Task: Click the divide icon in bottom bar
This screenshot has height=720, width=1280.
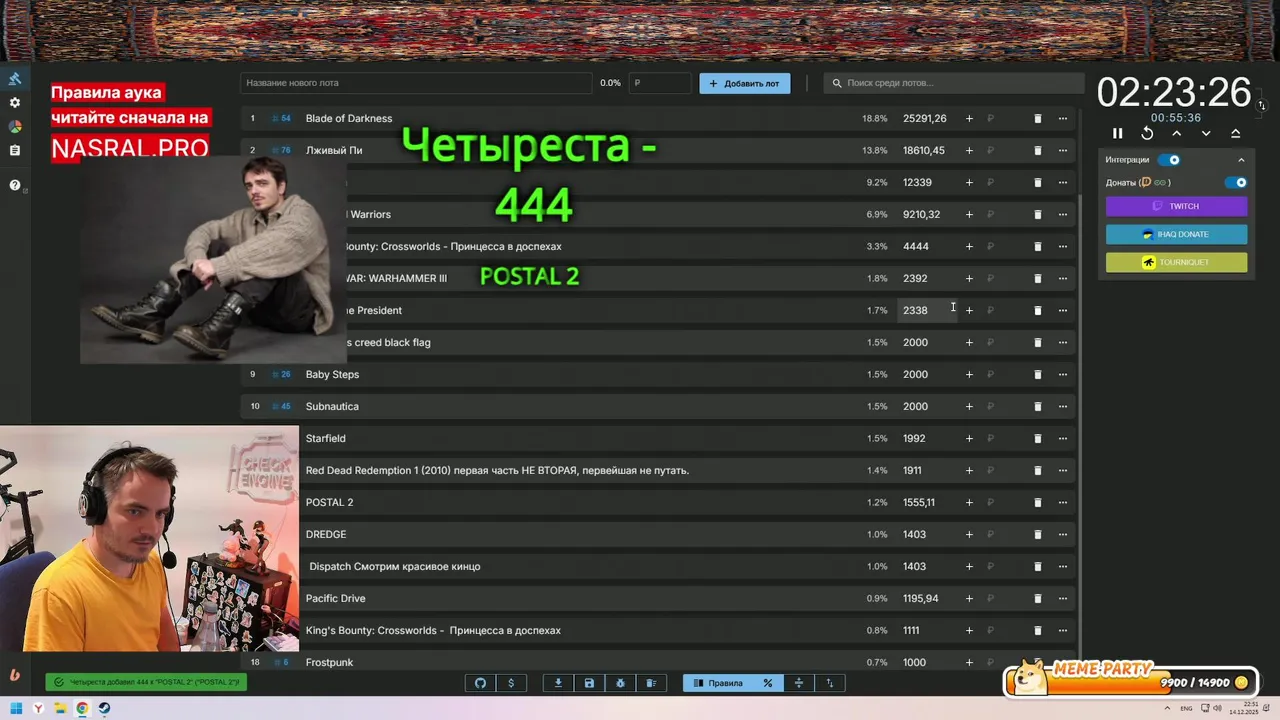Action: coord(799,683)
